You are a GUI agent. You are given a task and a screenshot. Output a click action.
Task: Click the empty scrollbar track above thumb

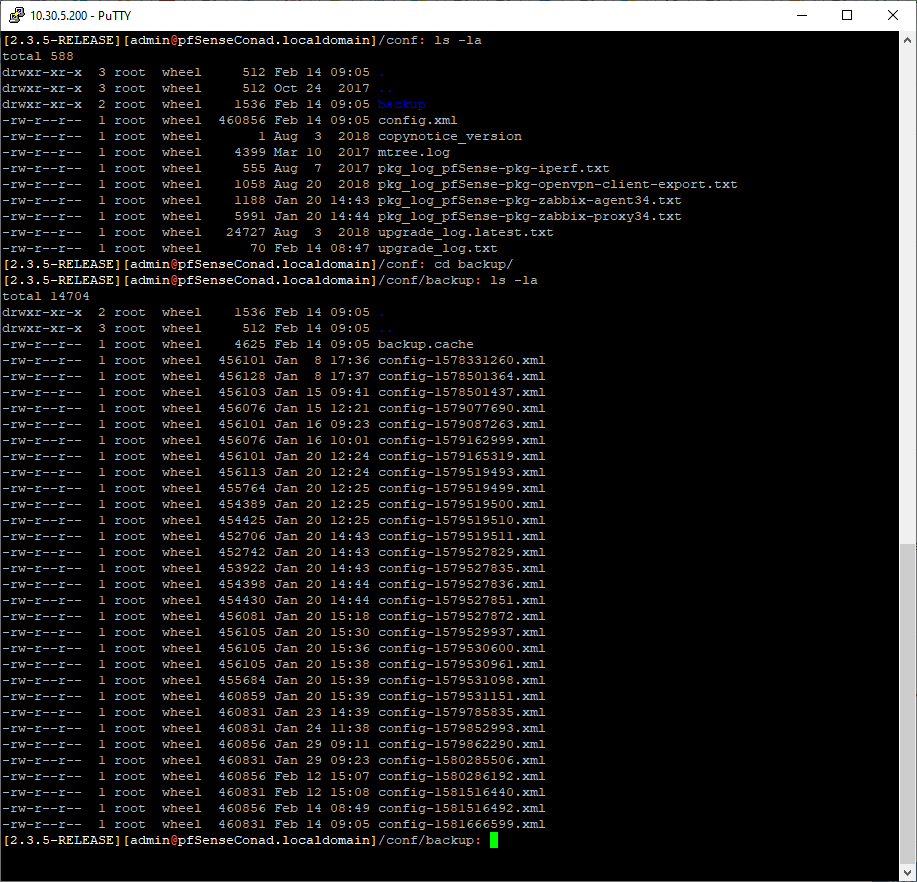pyautogui.click(x=907, y=296)
